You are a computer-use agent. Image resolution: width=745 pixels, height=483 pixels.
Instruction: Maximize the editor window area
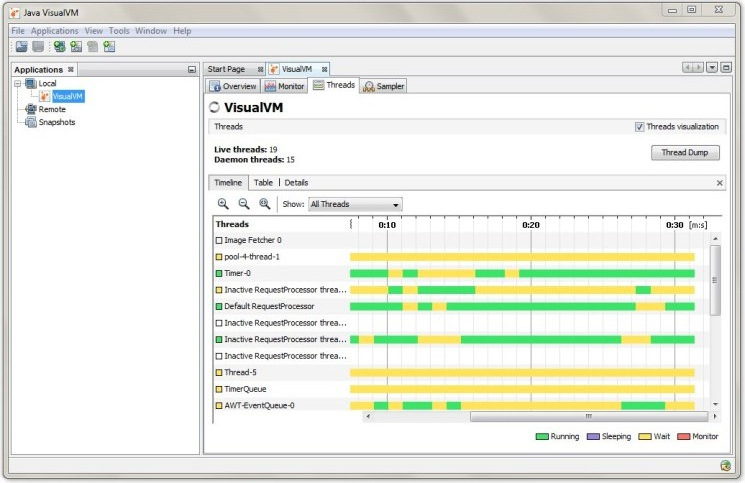point(726,67)
